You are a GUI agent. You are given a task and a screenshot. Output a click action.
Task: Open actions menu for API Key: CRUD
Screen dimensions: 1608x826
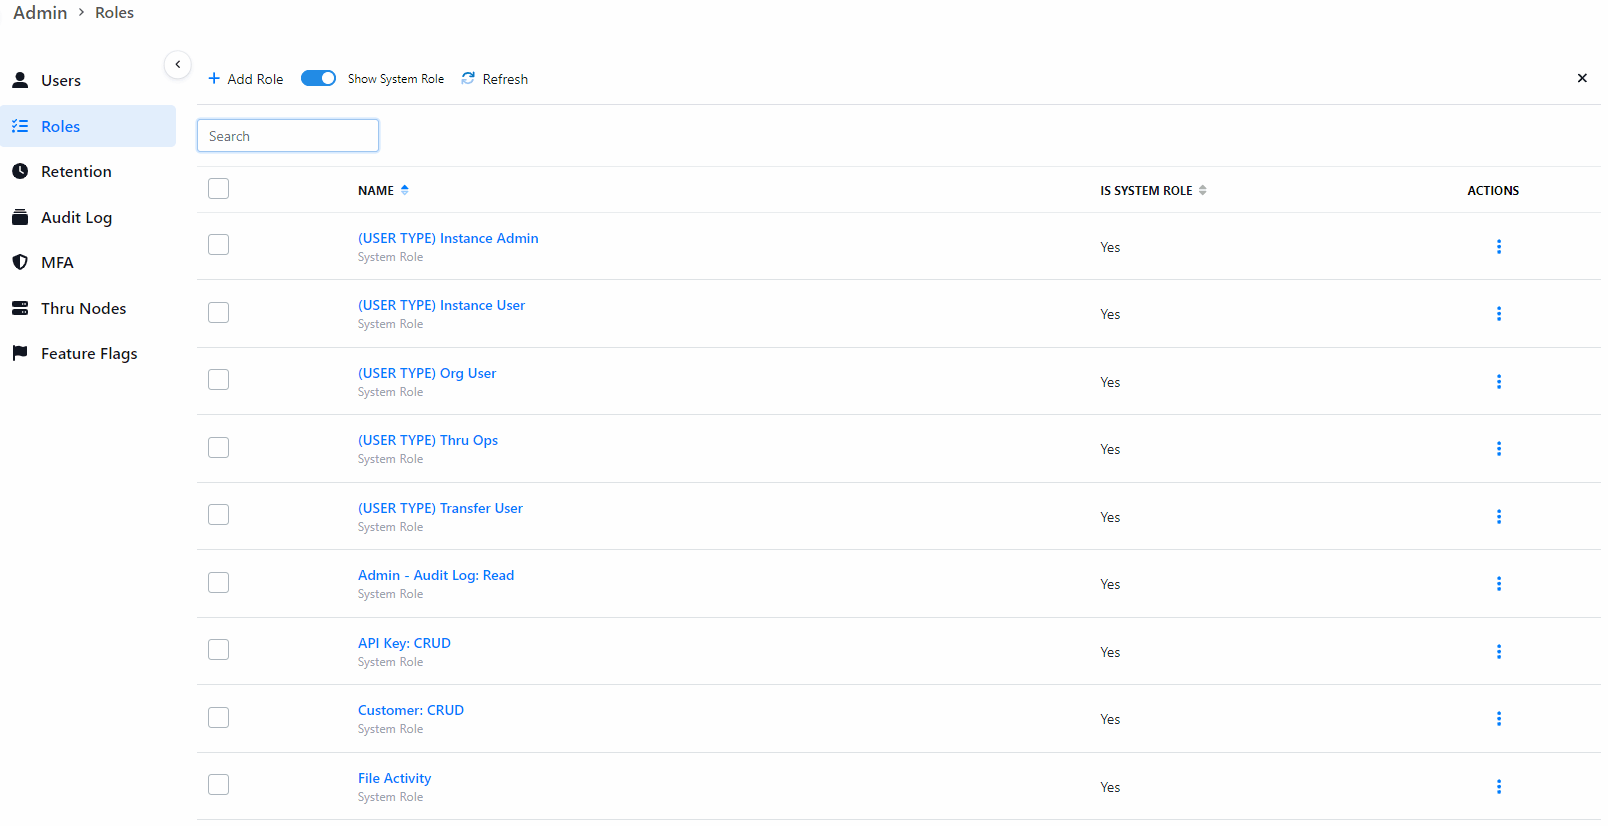pos(1498,652)
